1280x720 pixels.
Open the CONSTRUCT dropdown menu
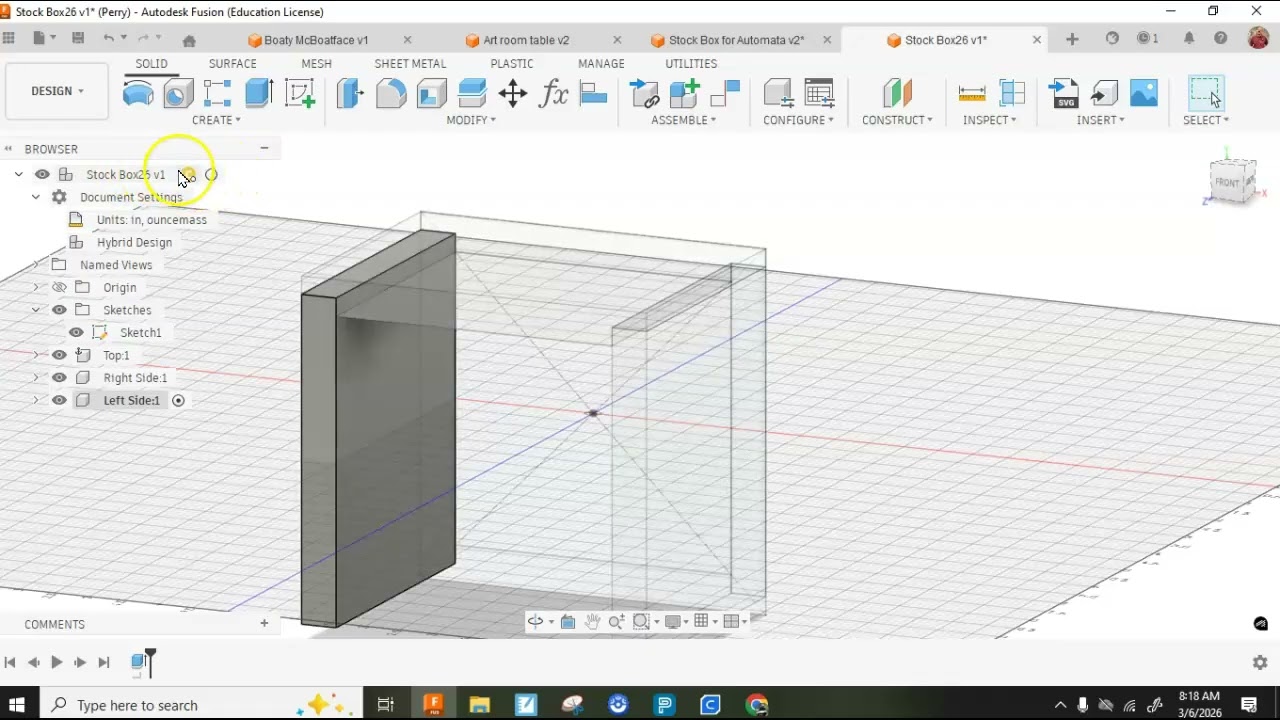[x=897, y=120]
